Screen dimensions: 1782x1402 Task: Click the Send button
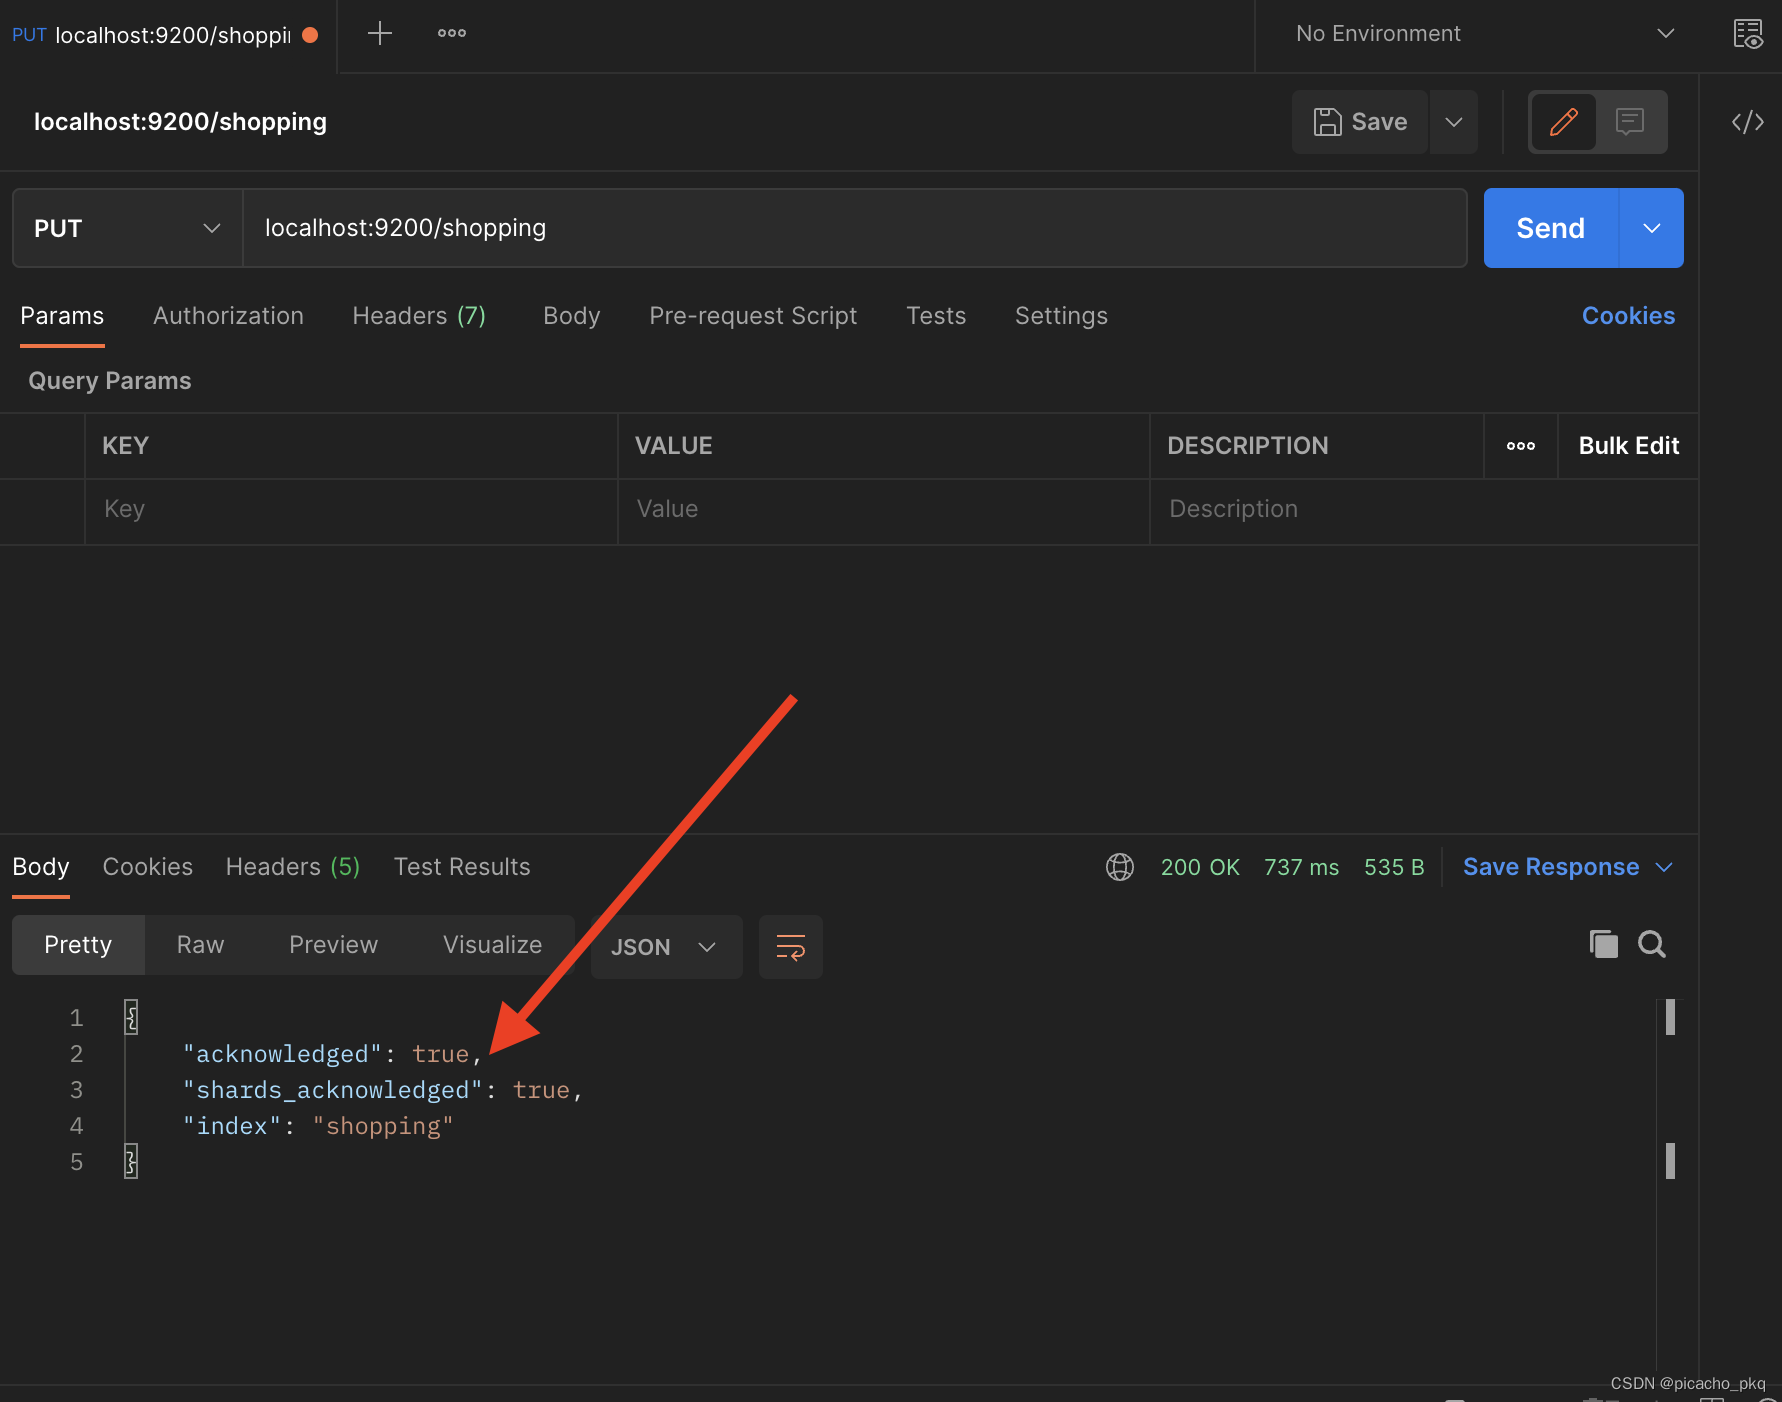(1550, 228)
